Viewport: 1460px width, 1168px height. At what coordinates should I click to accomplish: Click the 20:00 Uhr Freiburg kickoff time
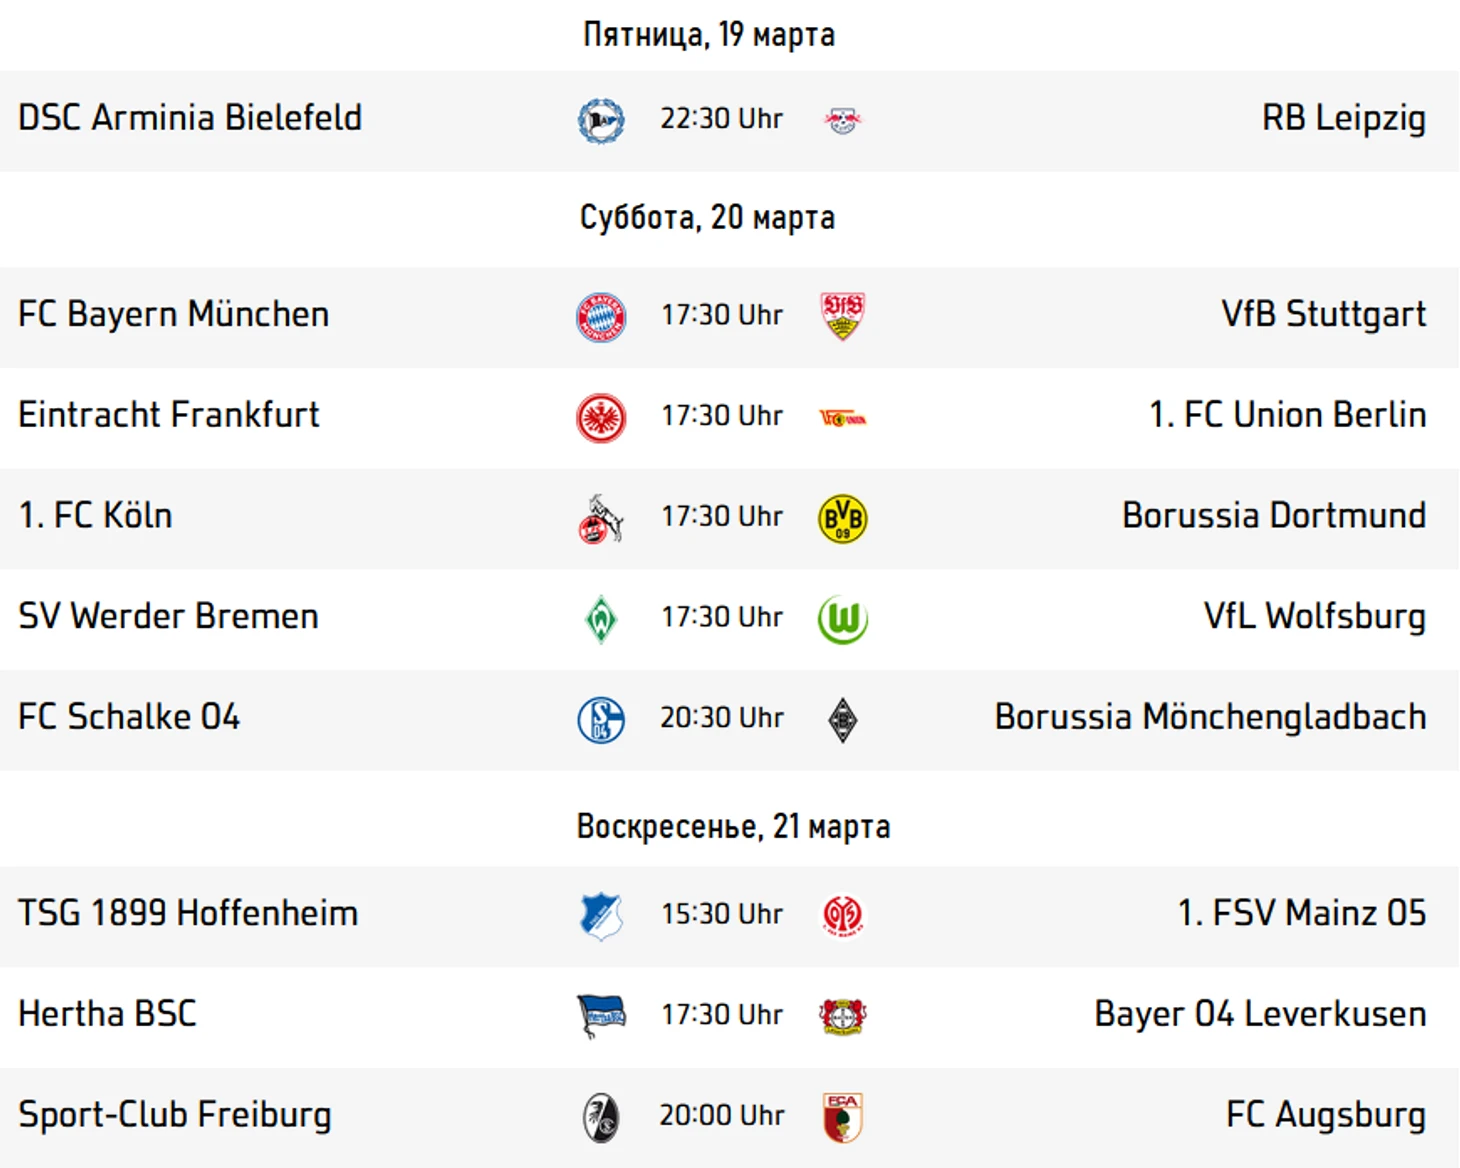point(721,1115)
